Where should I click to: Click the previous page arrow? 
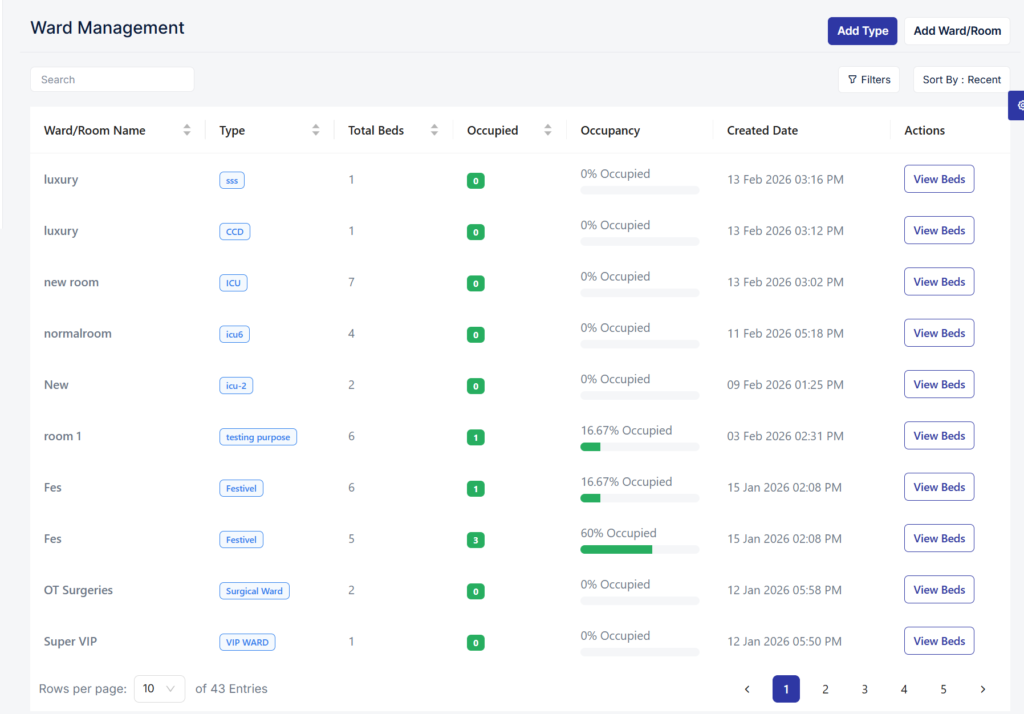click(x=747, y=689)
